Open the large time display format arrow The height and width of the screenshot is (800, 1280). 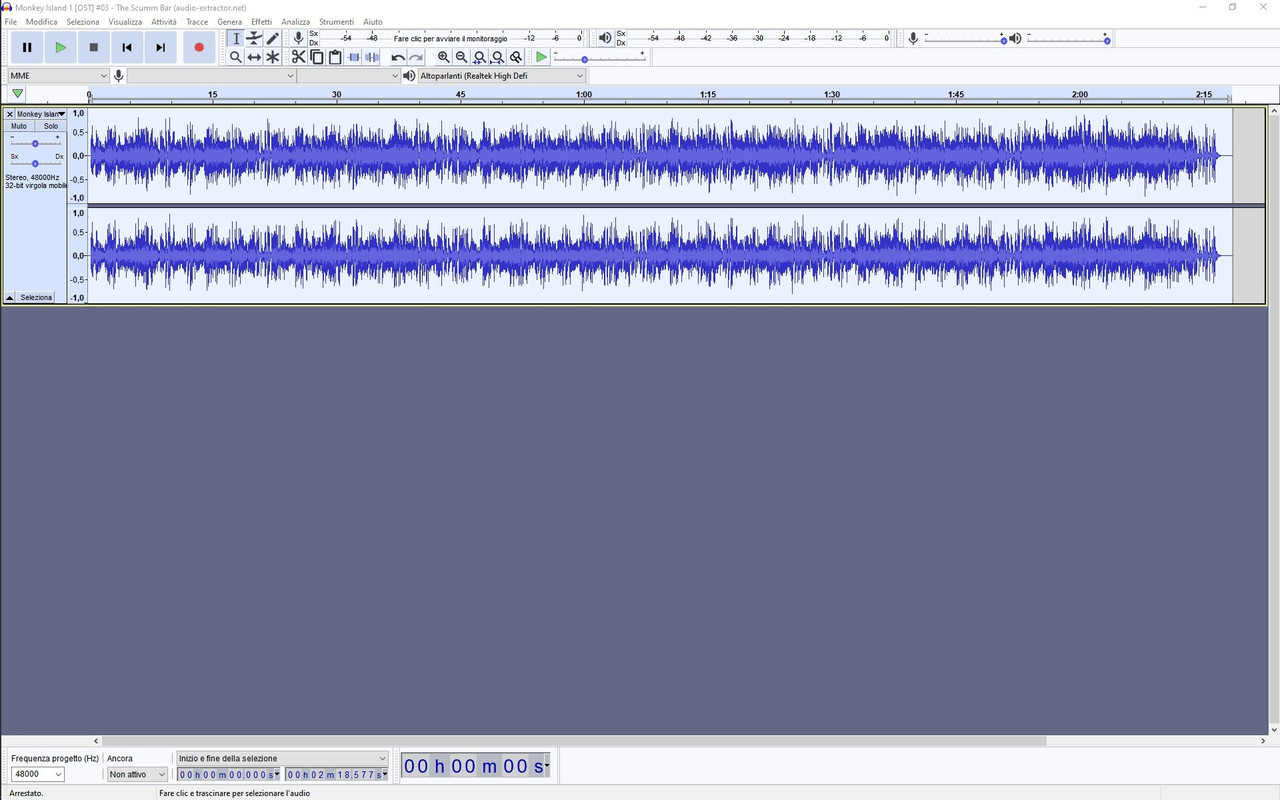(547, 767)
